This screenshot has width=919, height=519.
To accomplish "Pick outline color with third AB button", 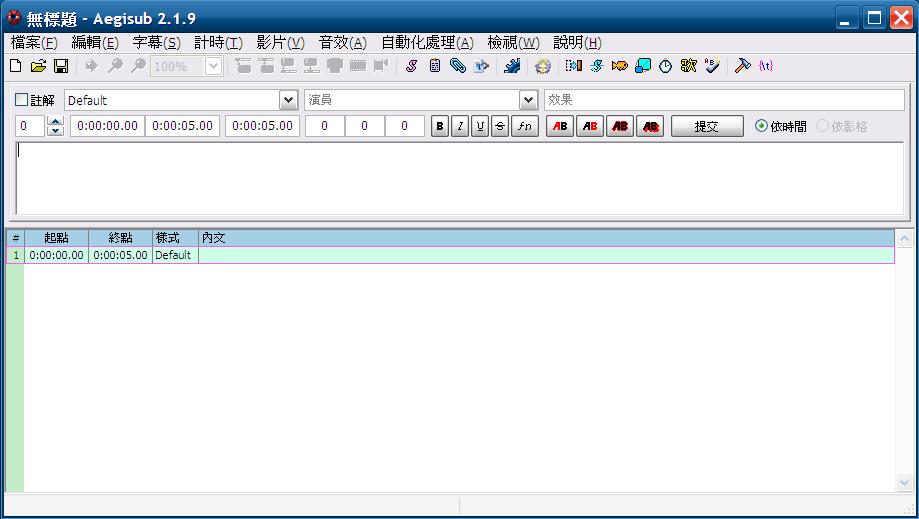I will [x=620, y=126].
